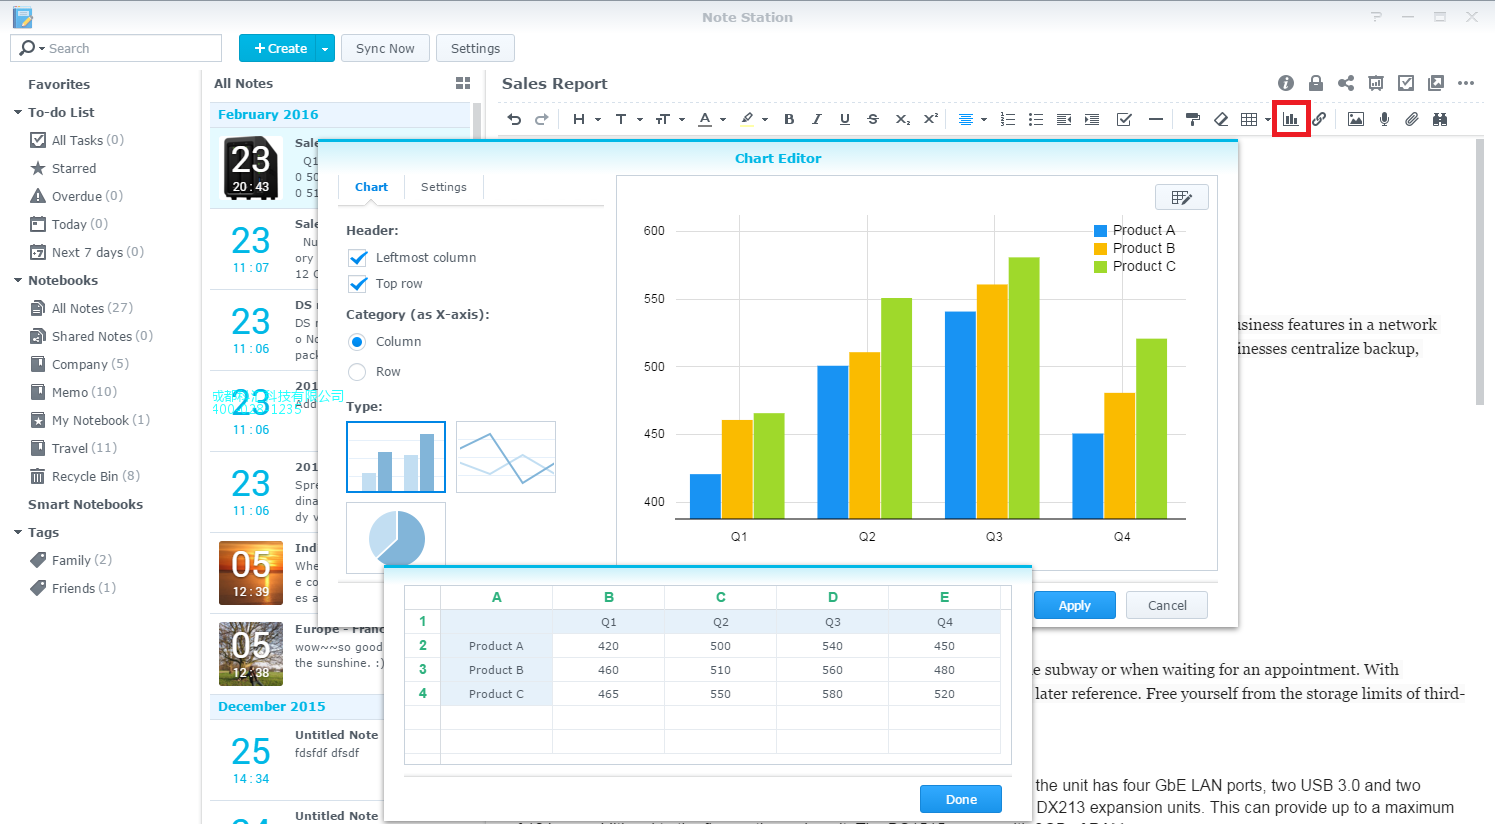1495x824 pixels.
Task: Open the edit data table icon in chart preview
Action: point(1182,197)
